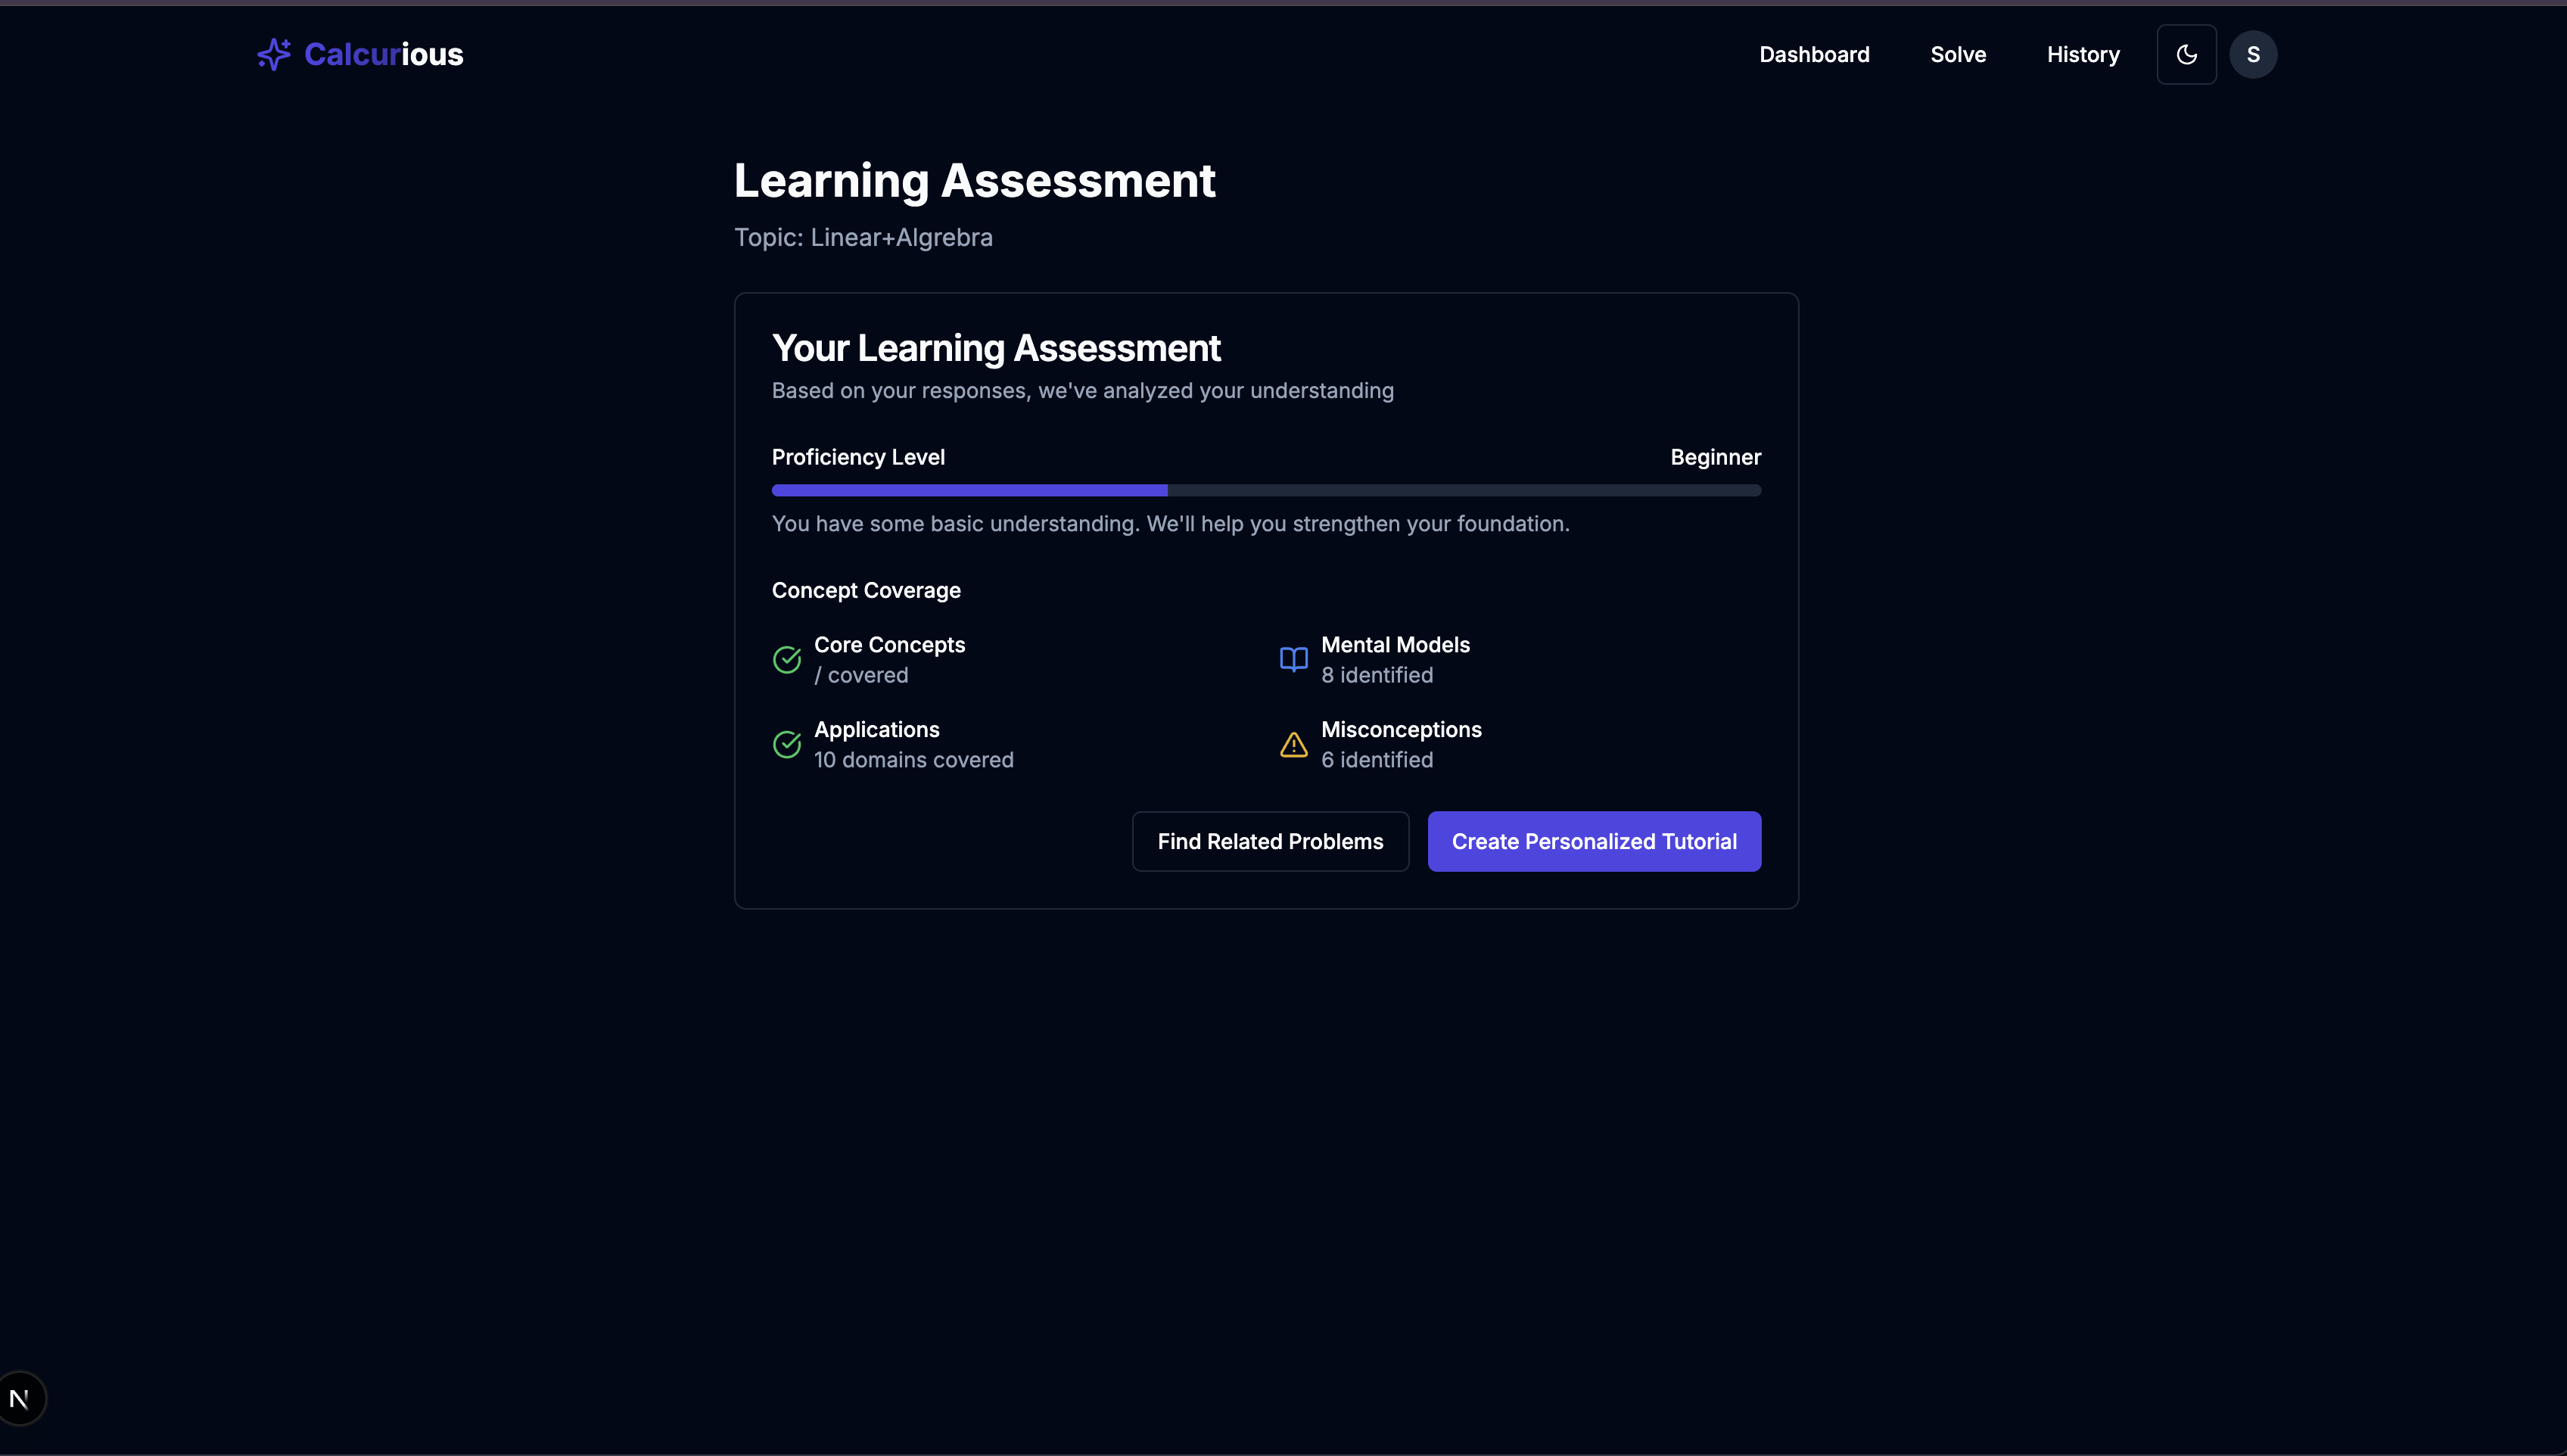Go to the Dashboard nav item
The width and height of the screenshot is (2567, 1456).
pyautogui.click(x=1814, y=54)
